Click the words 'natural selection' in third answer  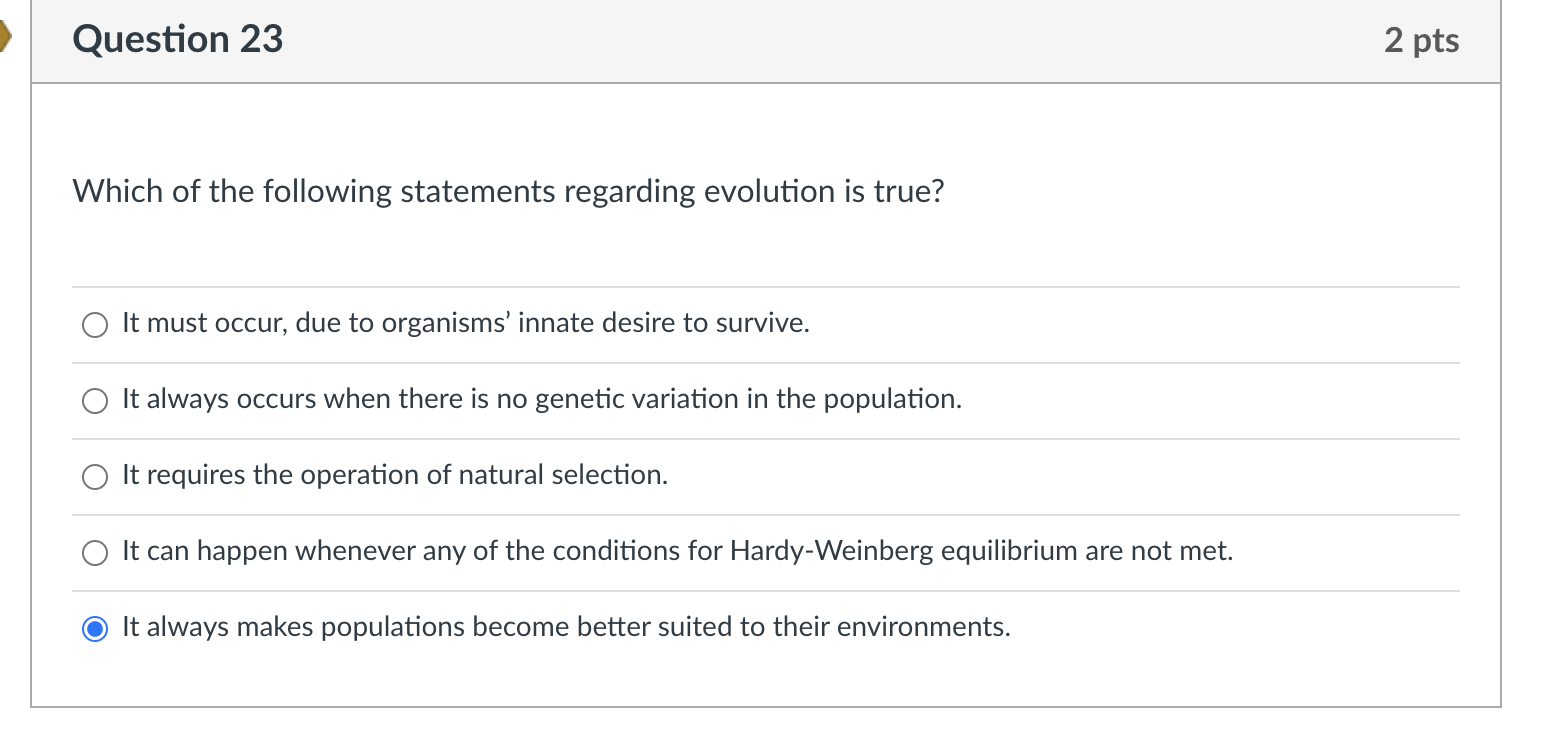pyautogui.click(x=563, y=475)
